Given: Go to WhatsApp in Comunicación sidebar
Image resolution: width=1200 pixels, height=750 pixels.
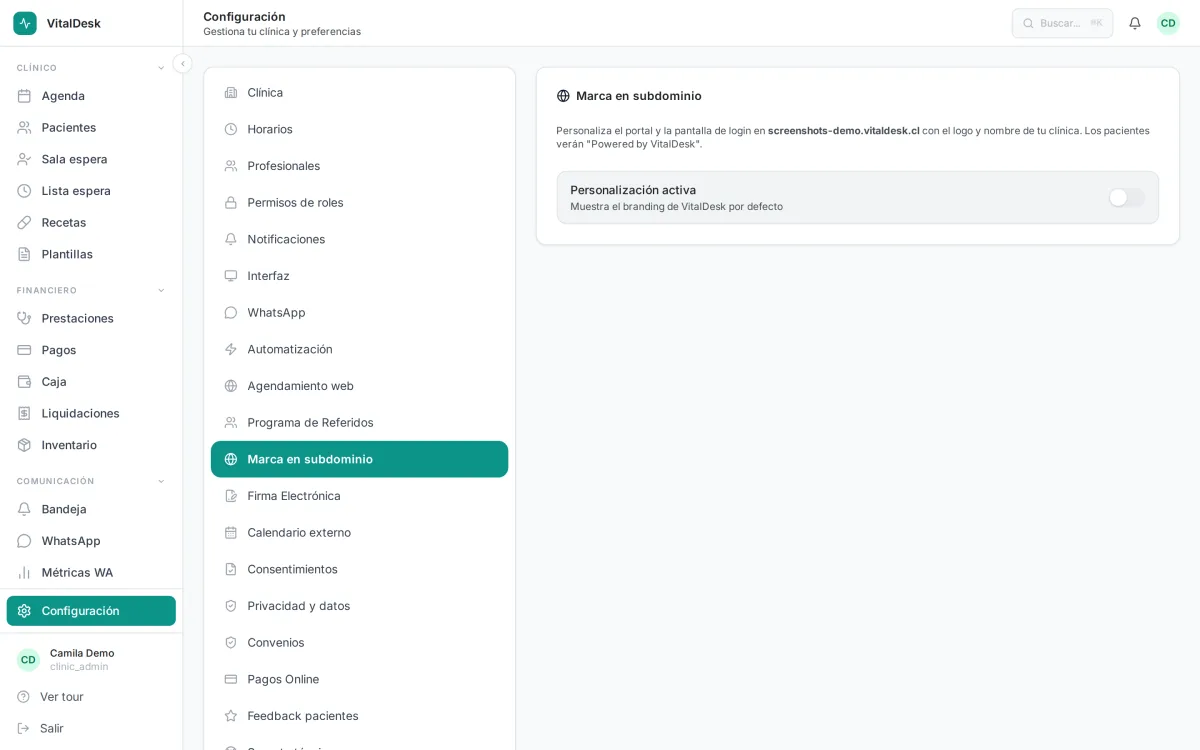Looking at the screenshot, I should [91, 541].
